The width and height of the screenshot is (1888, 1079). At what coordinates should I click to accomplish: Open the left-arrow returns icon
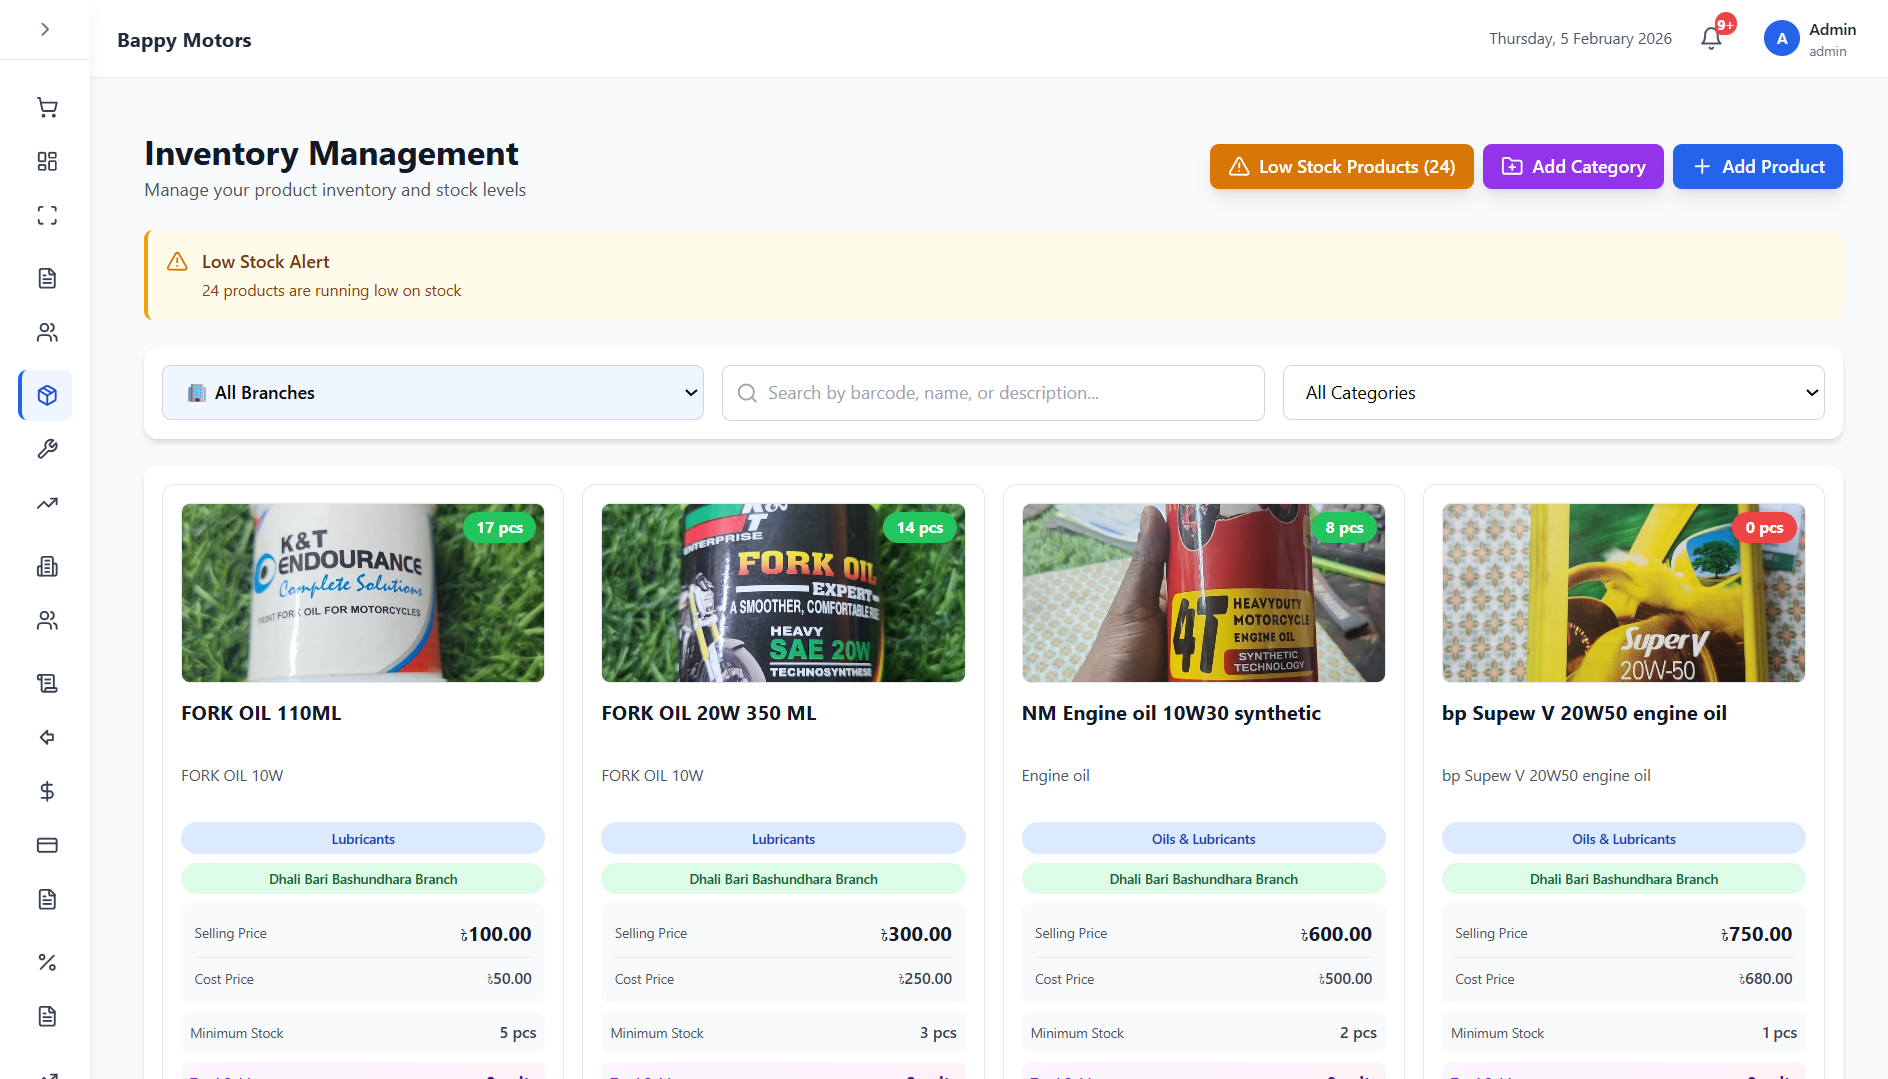[x=47, y=737]
